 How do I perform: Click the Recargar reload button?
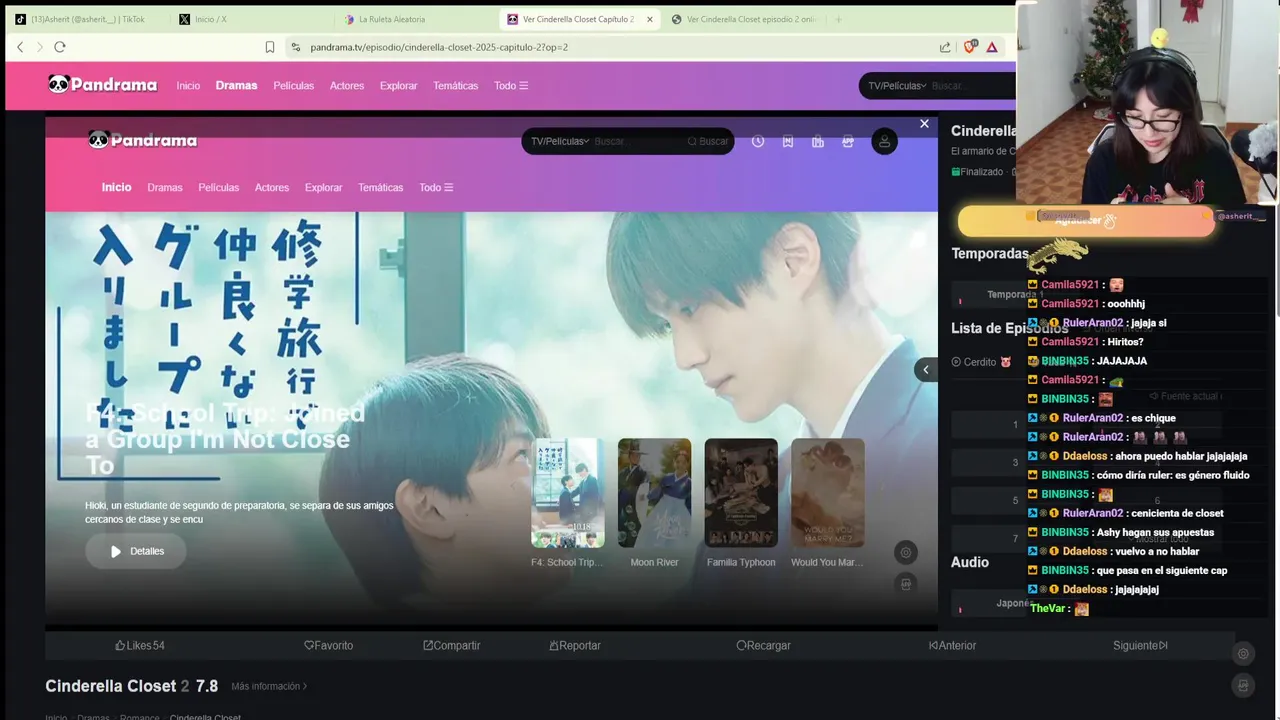click(764, 645)
